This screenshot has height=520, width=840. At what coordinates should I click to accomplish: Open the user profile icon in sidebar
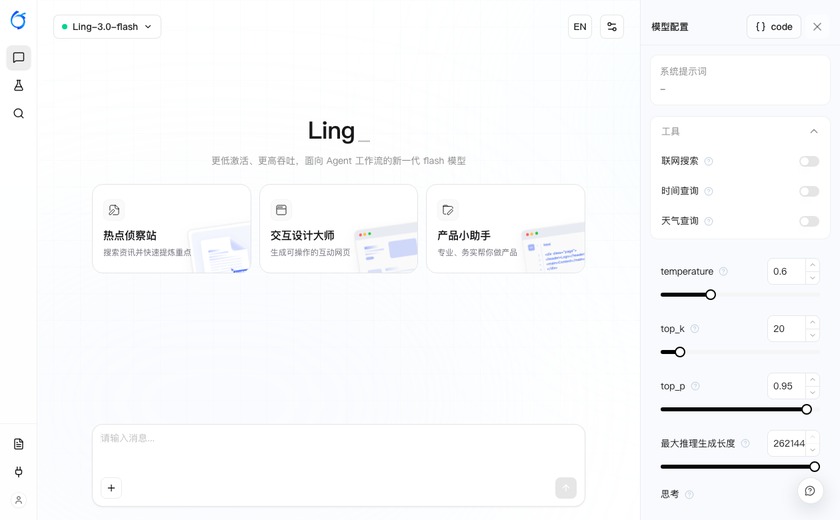tap(18, 500)
